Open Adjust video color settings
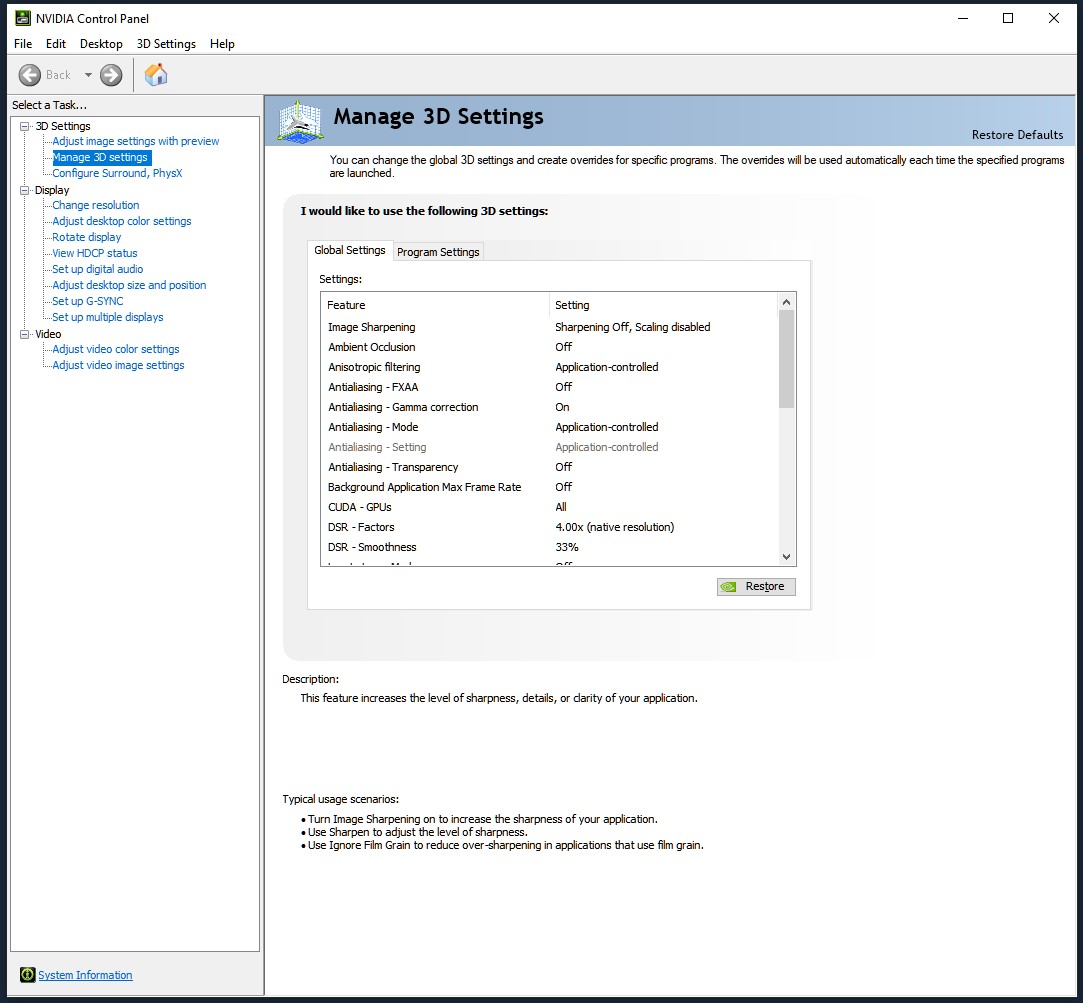Screen dimensions: 1083x1003 coord(115,349)
